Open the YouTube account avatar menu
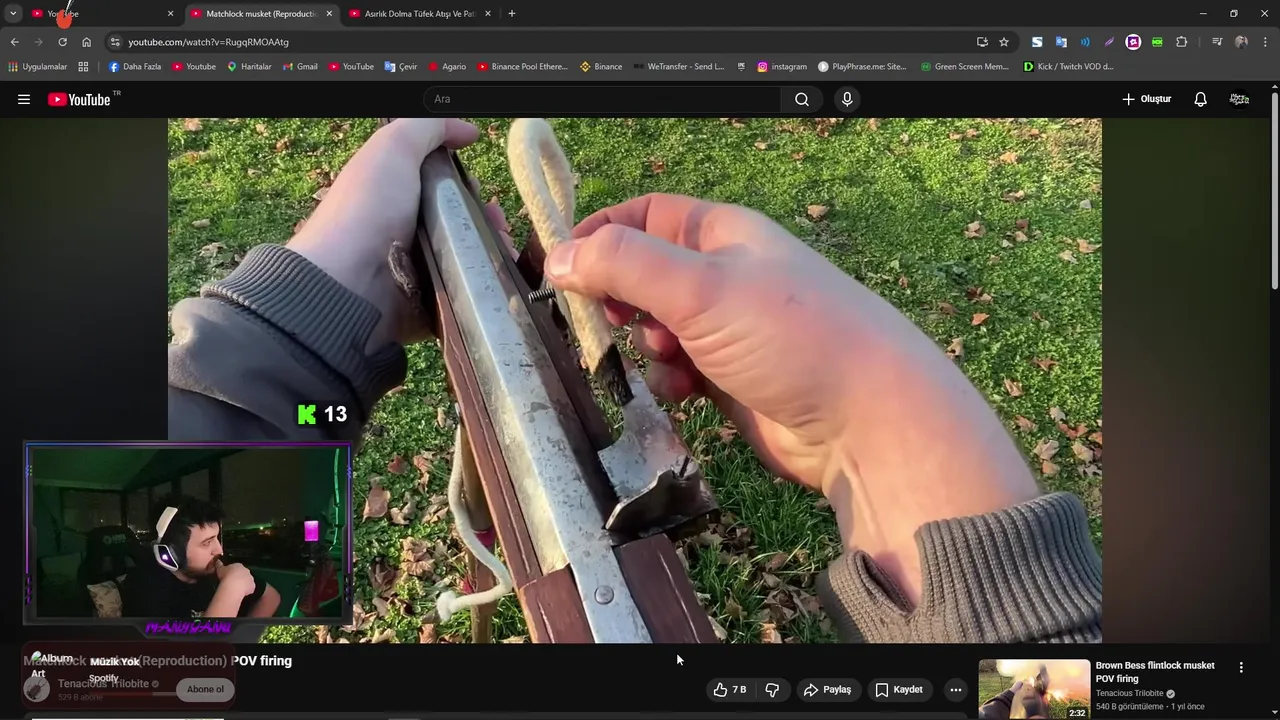1280x720 pixels. coord(1239,99)
